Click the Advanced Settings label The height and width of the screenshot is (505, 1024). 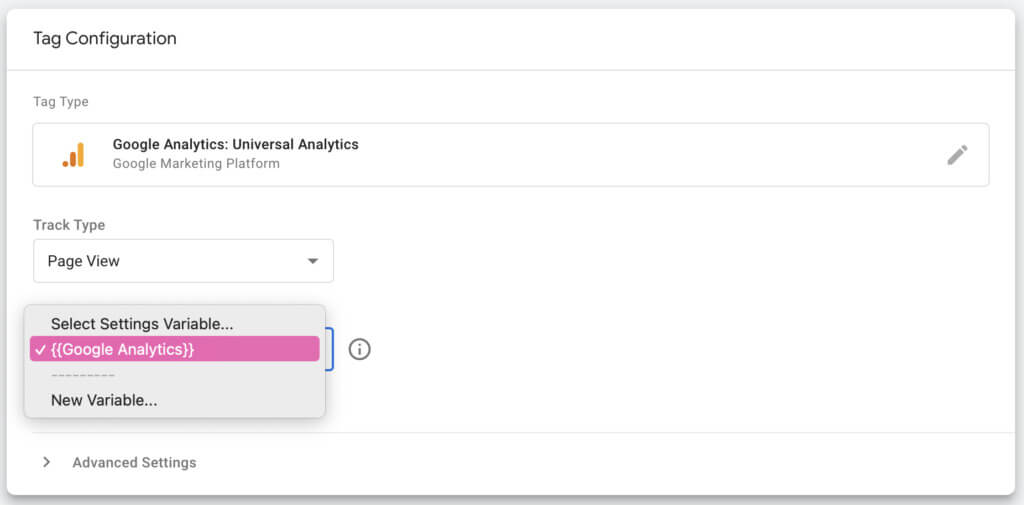(x=134, y=463)
